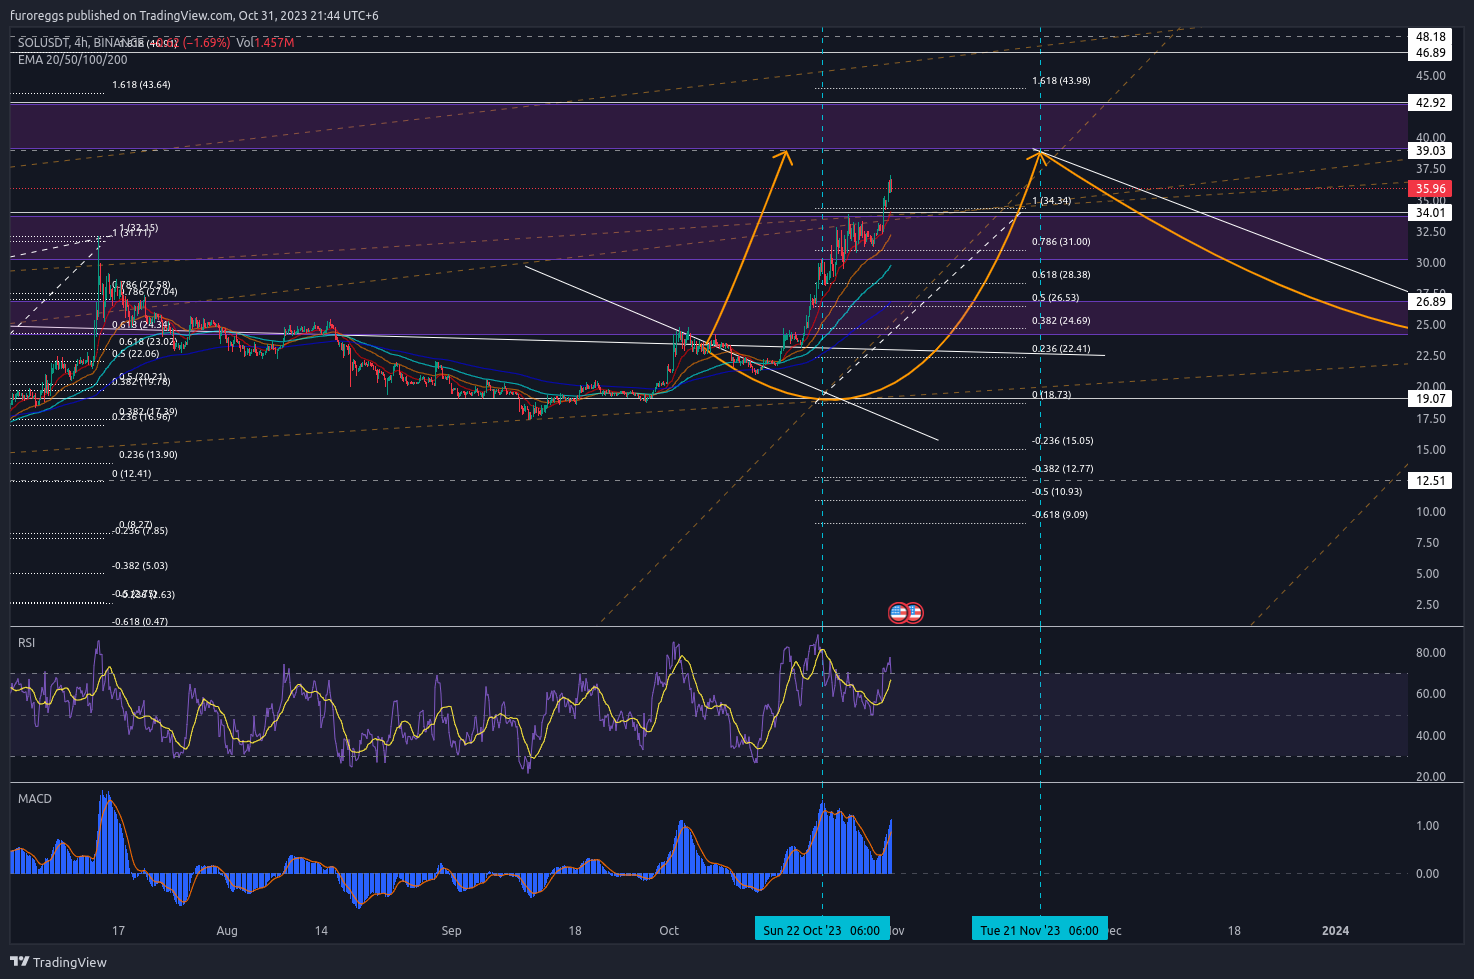
Task: Select the Fib label -0.618 (9.09)
Action: tap(1060, 515)
